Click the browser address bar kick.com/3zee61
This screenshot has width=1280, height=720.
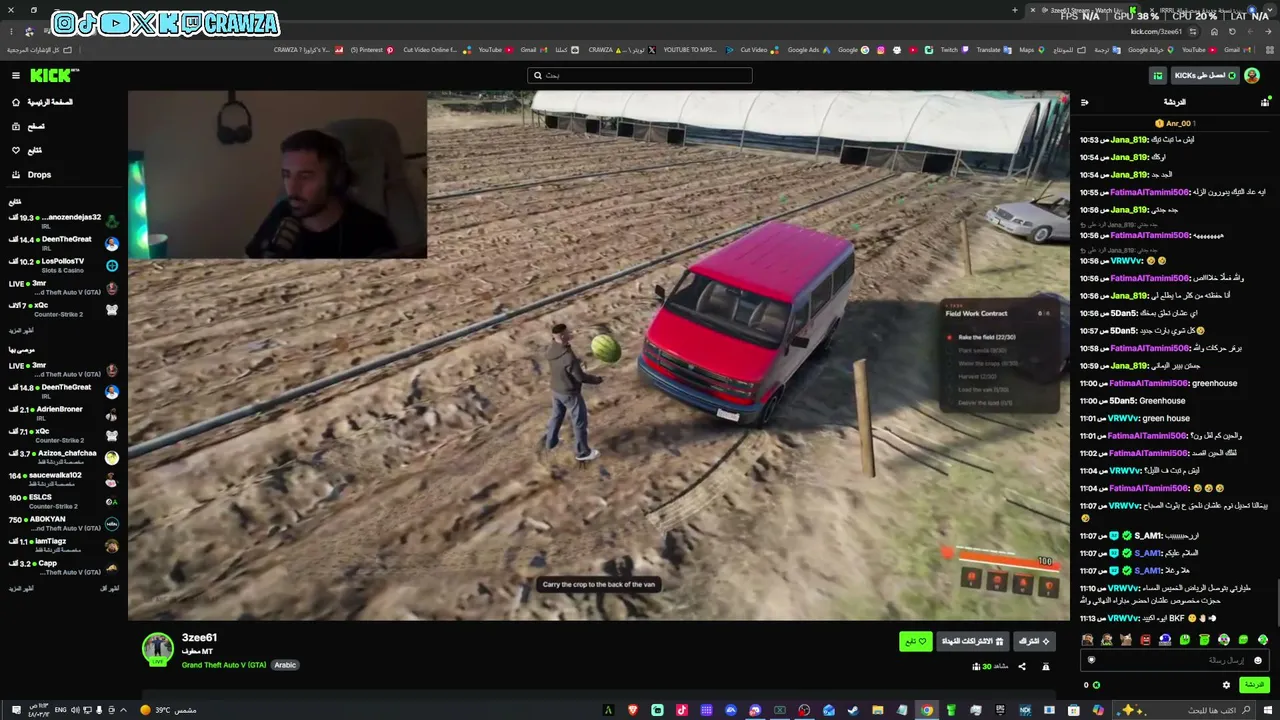[1156, 31]
